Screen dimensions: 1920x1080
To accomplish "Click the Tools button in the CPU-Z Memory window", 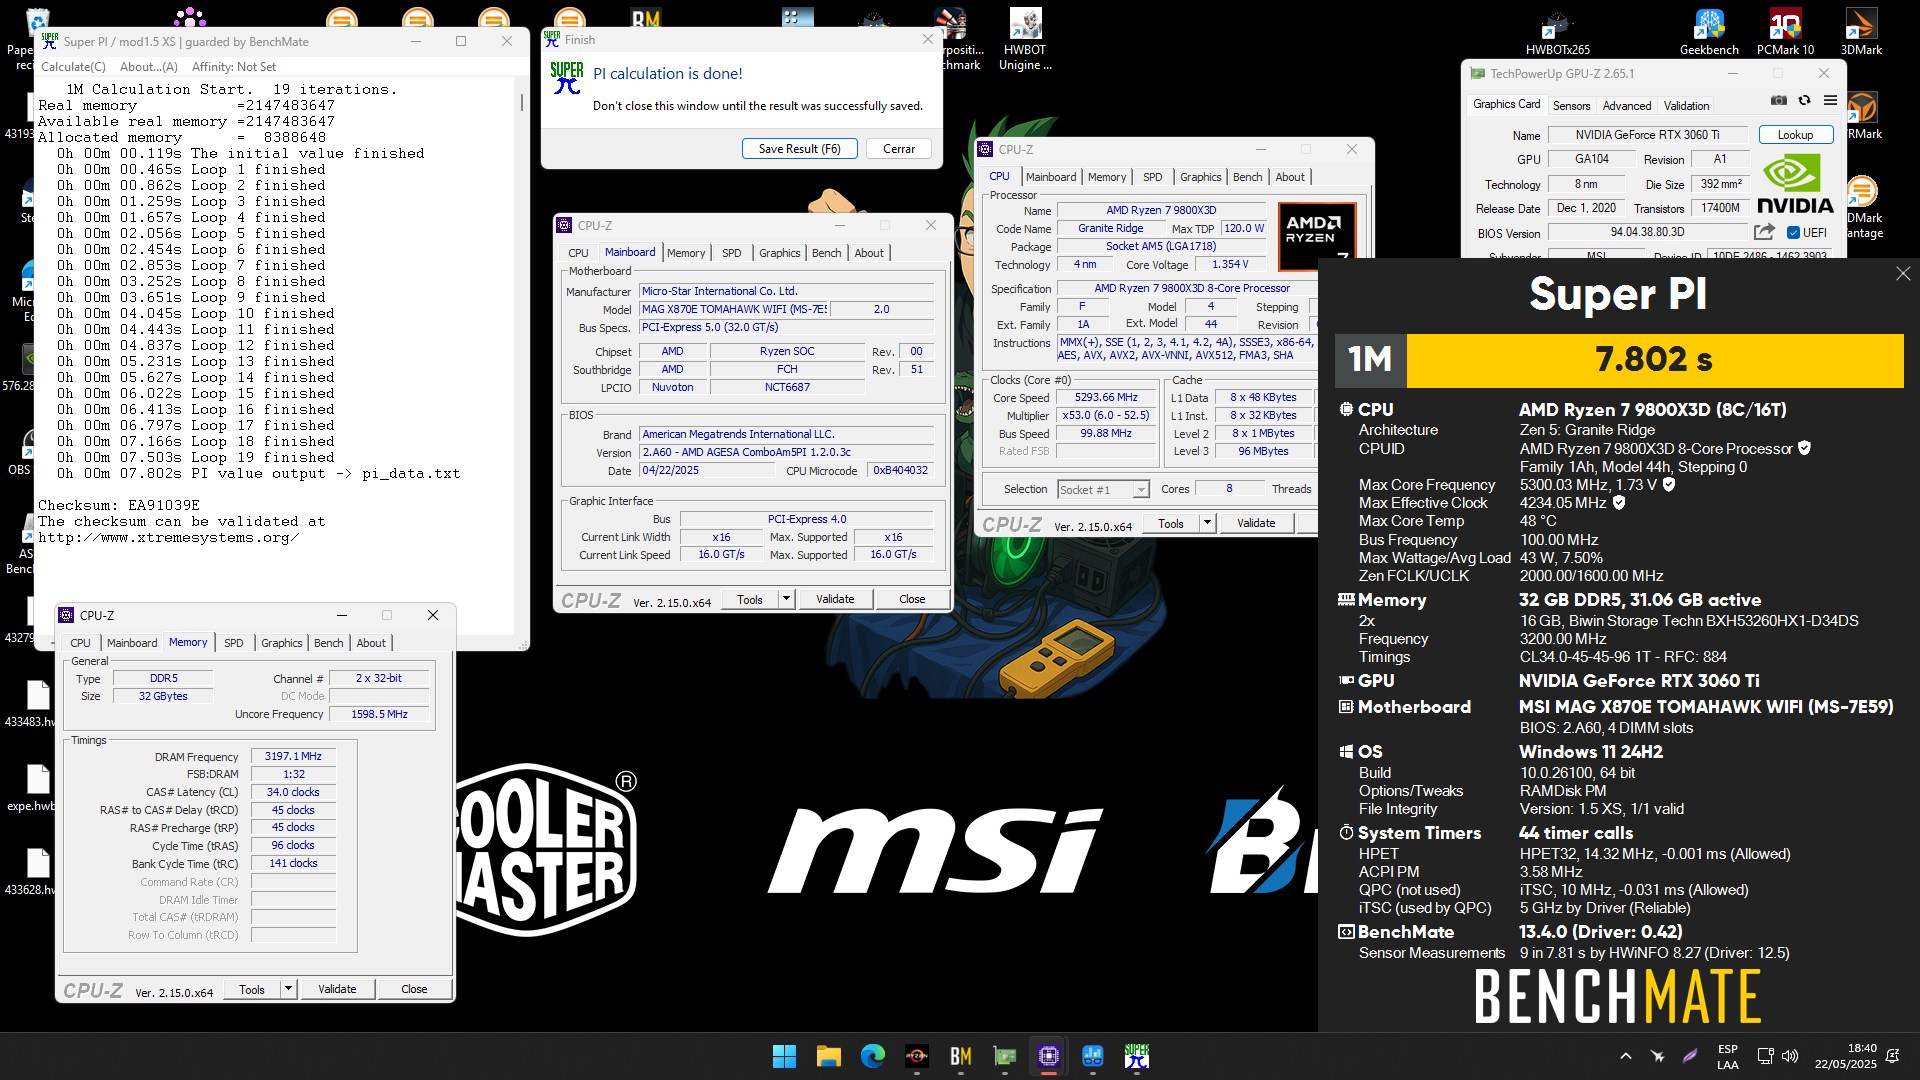I will [252, 989].
